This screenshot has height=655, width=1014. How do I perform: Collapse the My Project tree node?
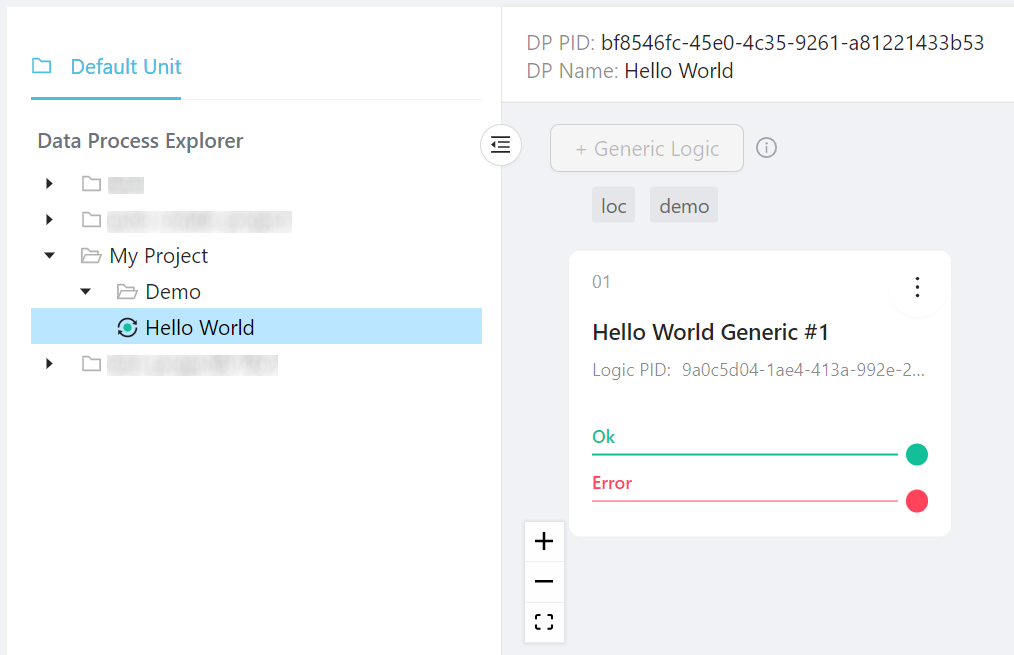click(50, 256)
